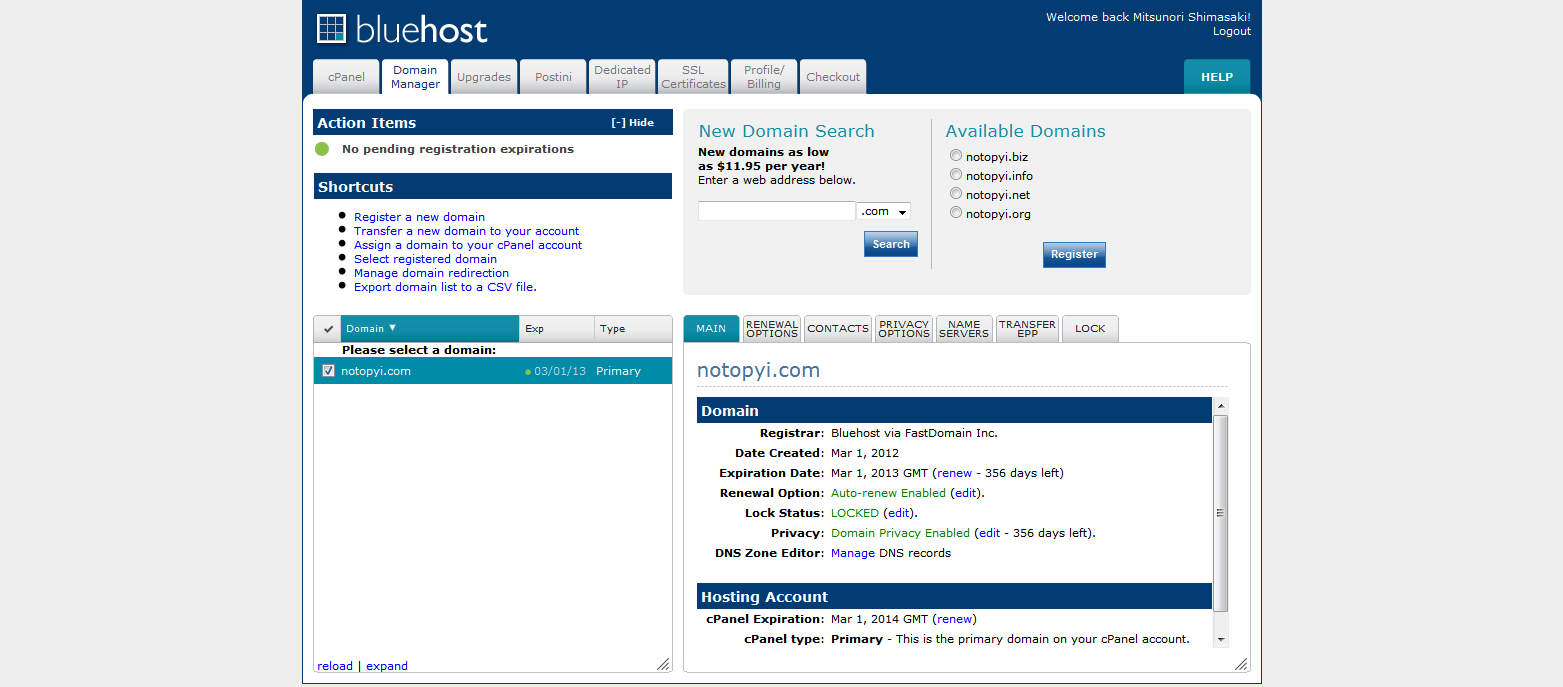Open Select registered domain link
The width and height of the screenshot is (1563, 687).
click(x=425, y=259)
